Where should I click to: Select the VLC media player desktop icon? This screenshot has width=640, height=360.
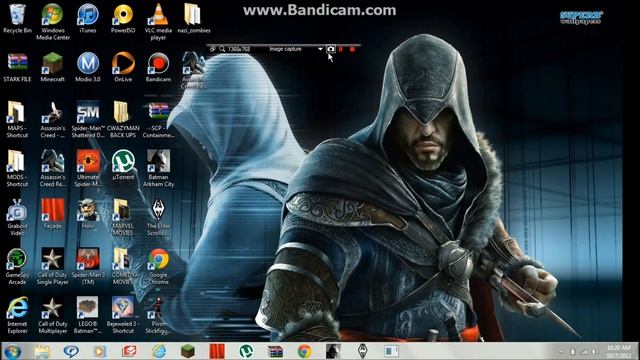pos(158,22)
